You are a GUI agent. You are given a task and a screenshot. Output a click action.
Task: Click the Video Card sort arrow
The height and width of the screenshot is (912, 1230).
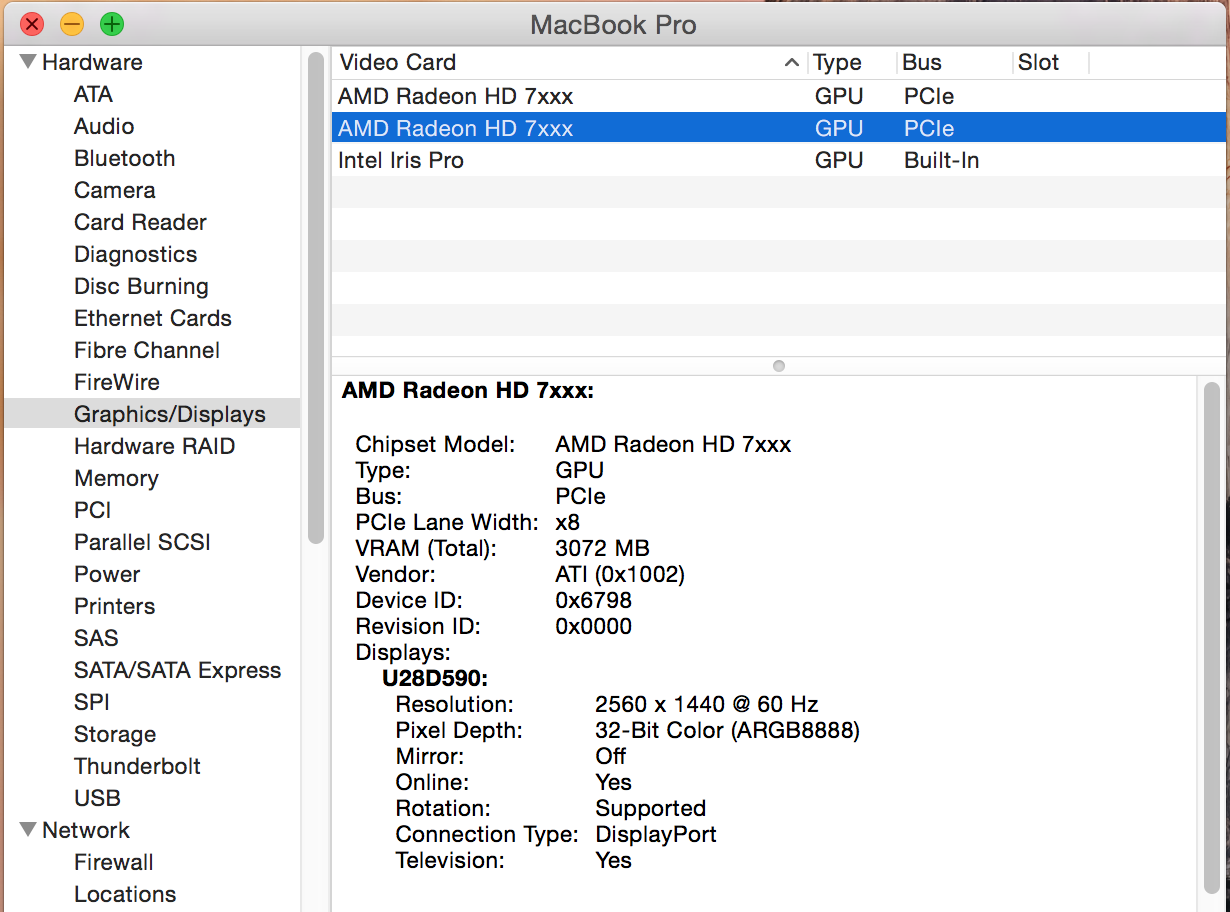(792, 62)
